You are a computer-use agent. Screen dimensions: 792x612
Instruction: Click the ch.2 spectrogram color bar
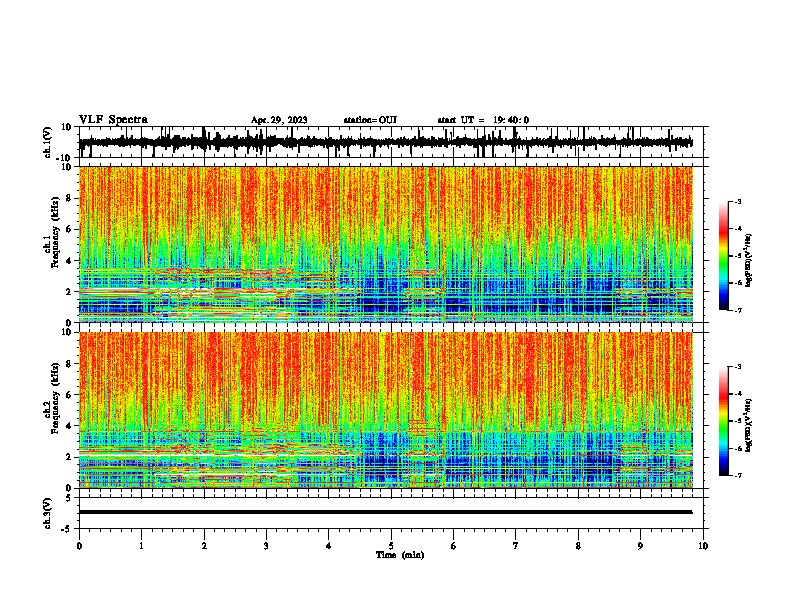click(x=723, y=421)
